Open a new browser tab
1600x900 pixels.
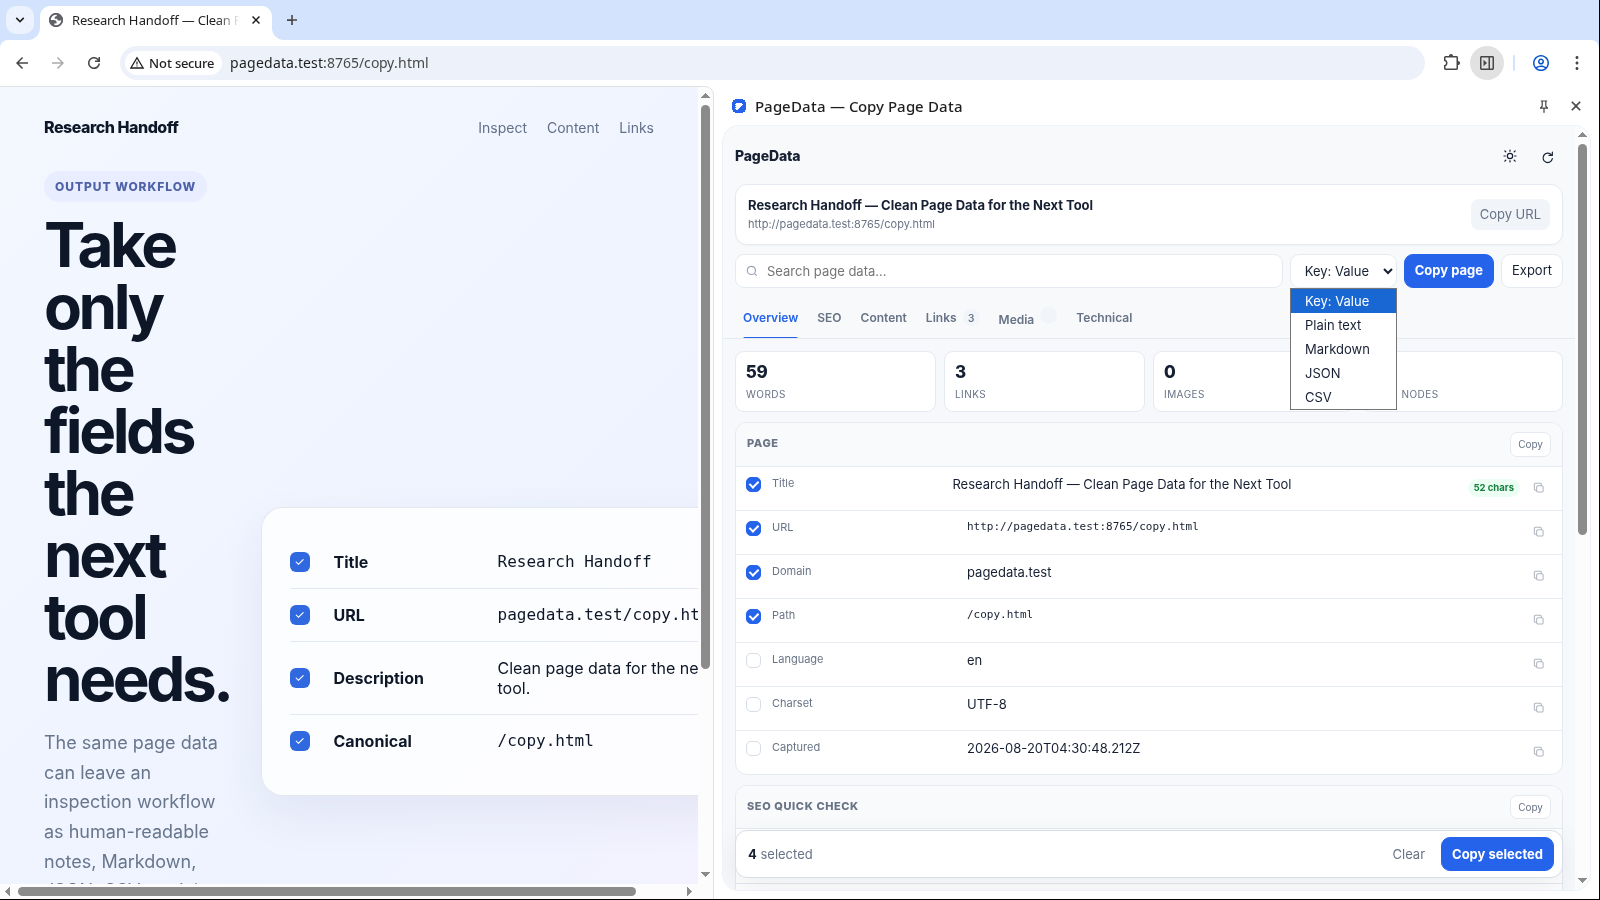click(292, 20)
